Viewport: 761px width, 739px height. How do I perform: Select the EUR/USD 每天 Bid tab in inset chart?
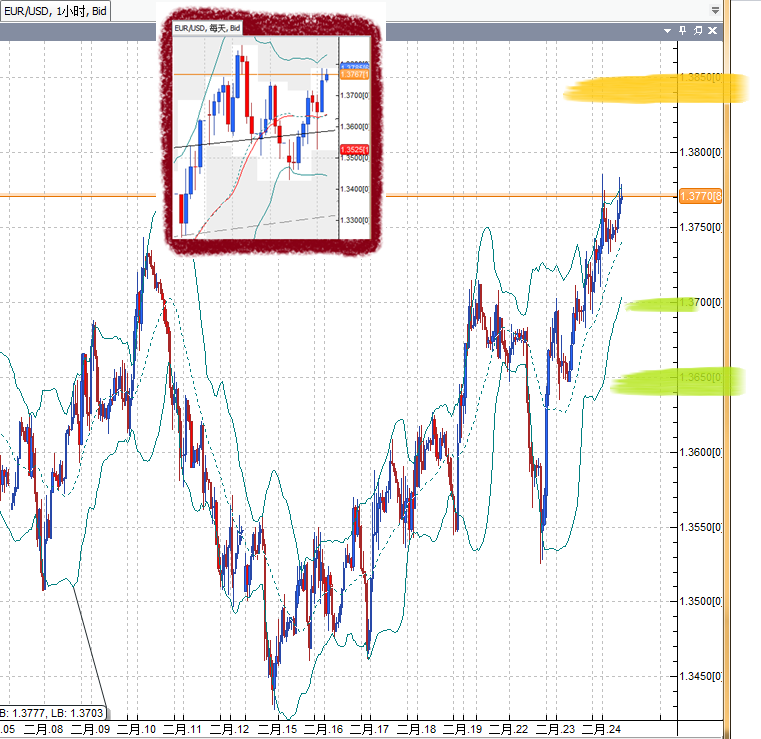(x=207, y=28)
